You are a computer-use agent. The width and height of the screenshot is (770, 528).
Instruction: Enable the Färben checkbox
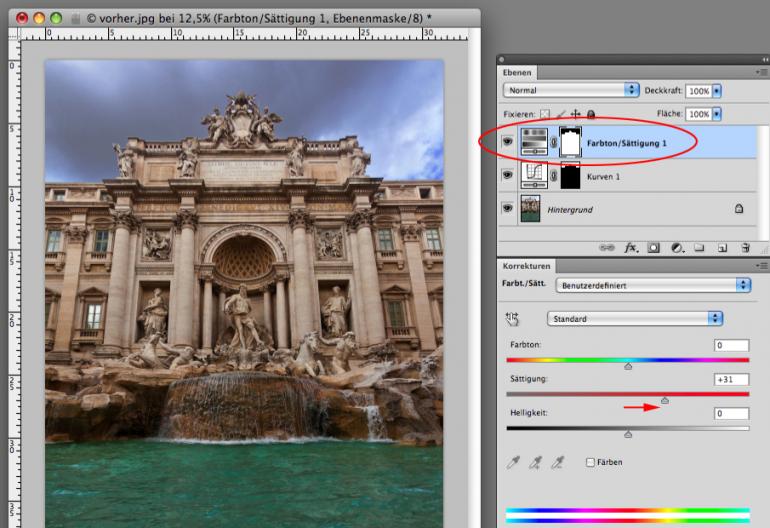pos(590,462)
